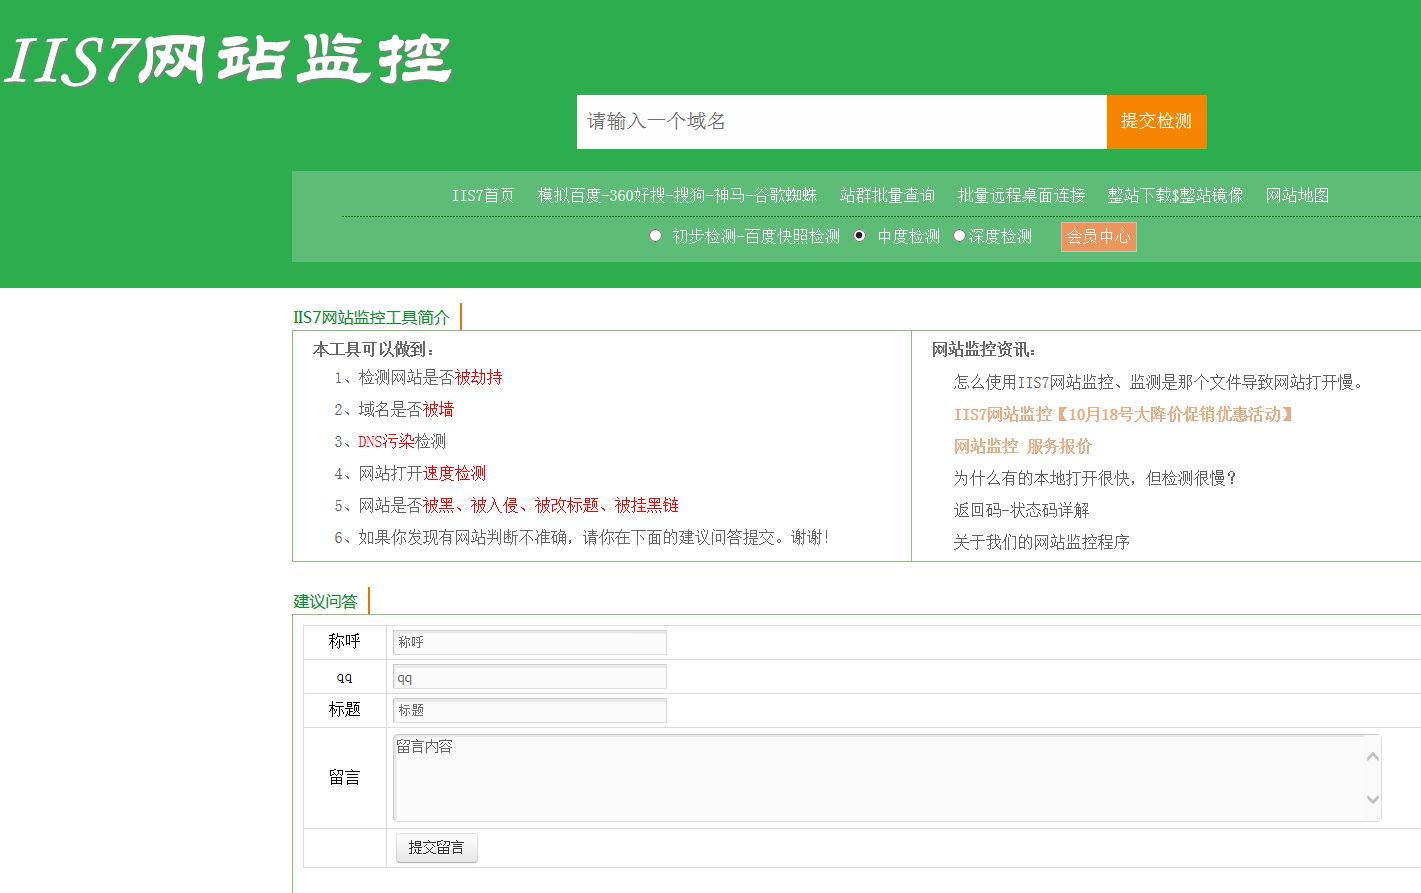Go to 站群批量查询

click(887, 195)
